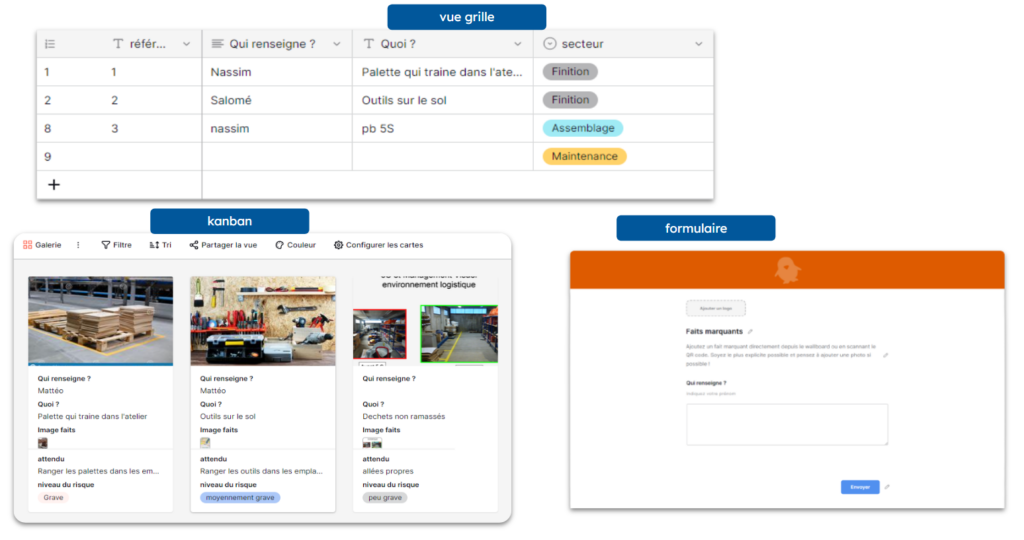1024x540 pixels.
Task: Open image attachments on Dechets non ramassés card
Action: pos(372,443)
